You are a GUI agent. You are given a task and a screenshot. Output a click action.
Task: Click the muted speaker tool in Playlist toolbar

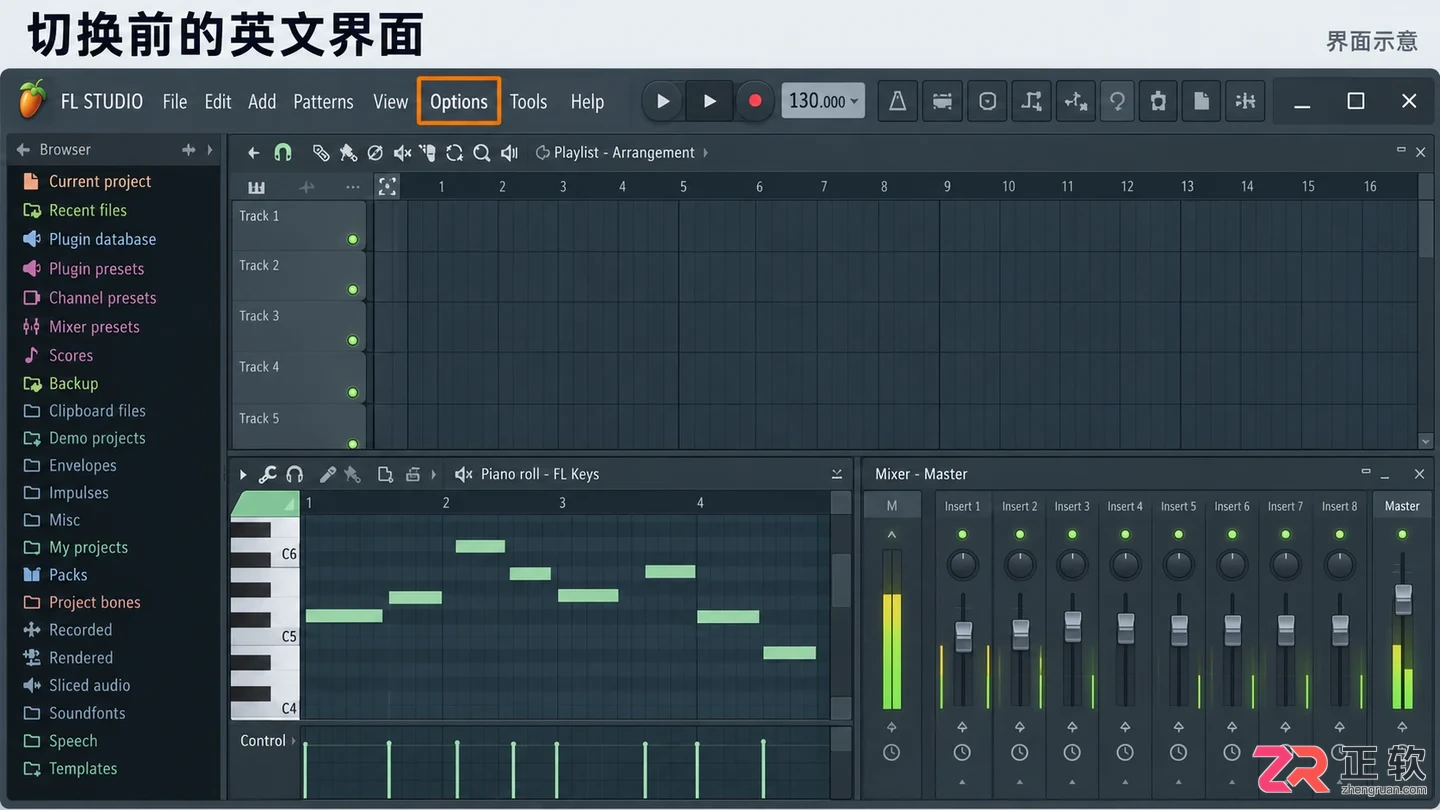click(402, 153)
